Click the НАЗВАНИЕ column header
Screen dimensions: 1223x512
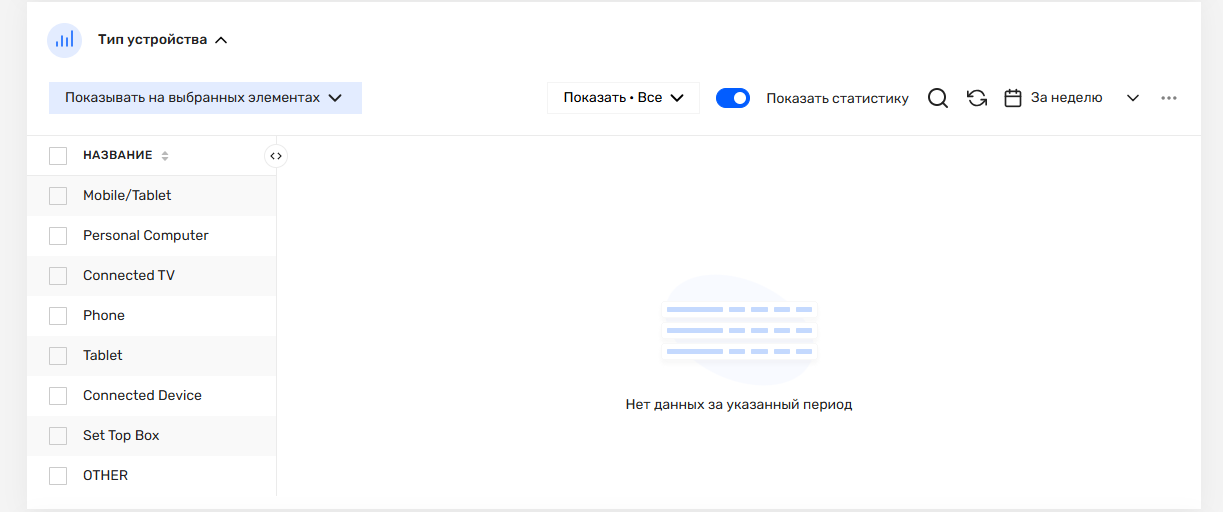point(118,156)
